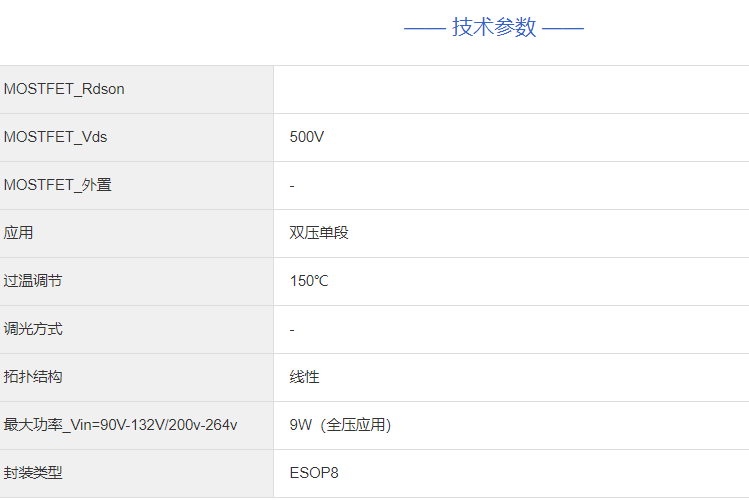Click the 500V value
The width and height of the screenshot is (749, 500).
coord(307,137)
